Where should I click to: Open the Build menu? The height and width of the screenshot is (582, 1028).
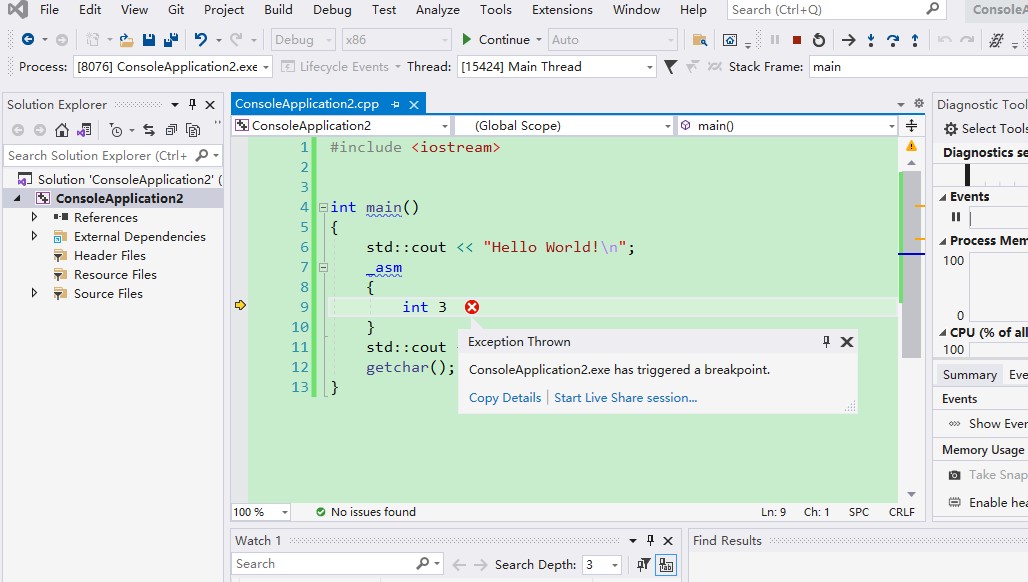(278, 10)
